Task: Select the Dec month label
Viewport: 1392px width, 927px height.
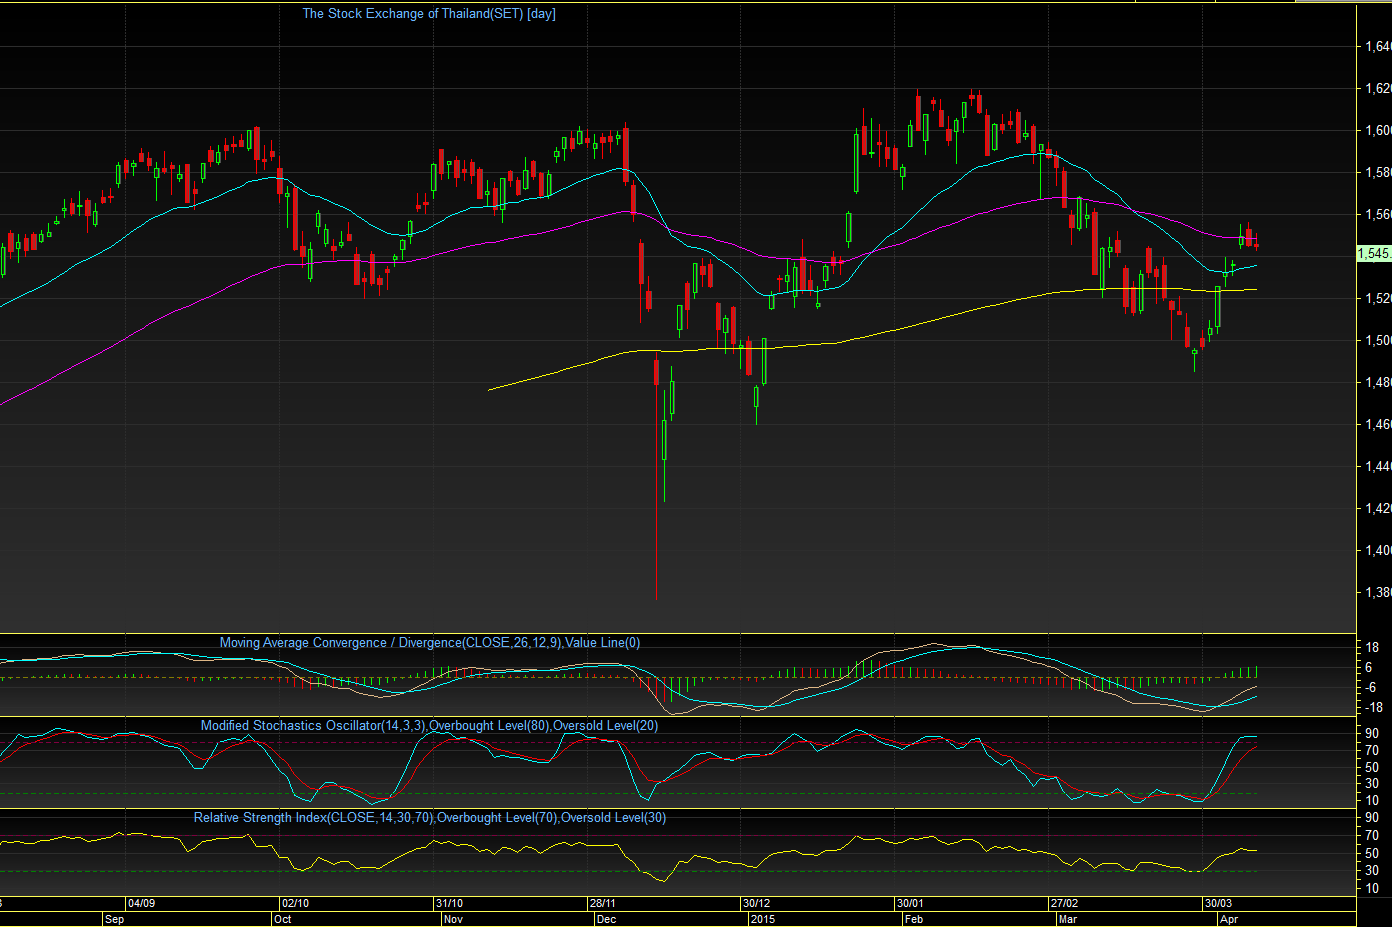Action: click(x=606, y=919)
